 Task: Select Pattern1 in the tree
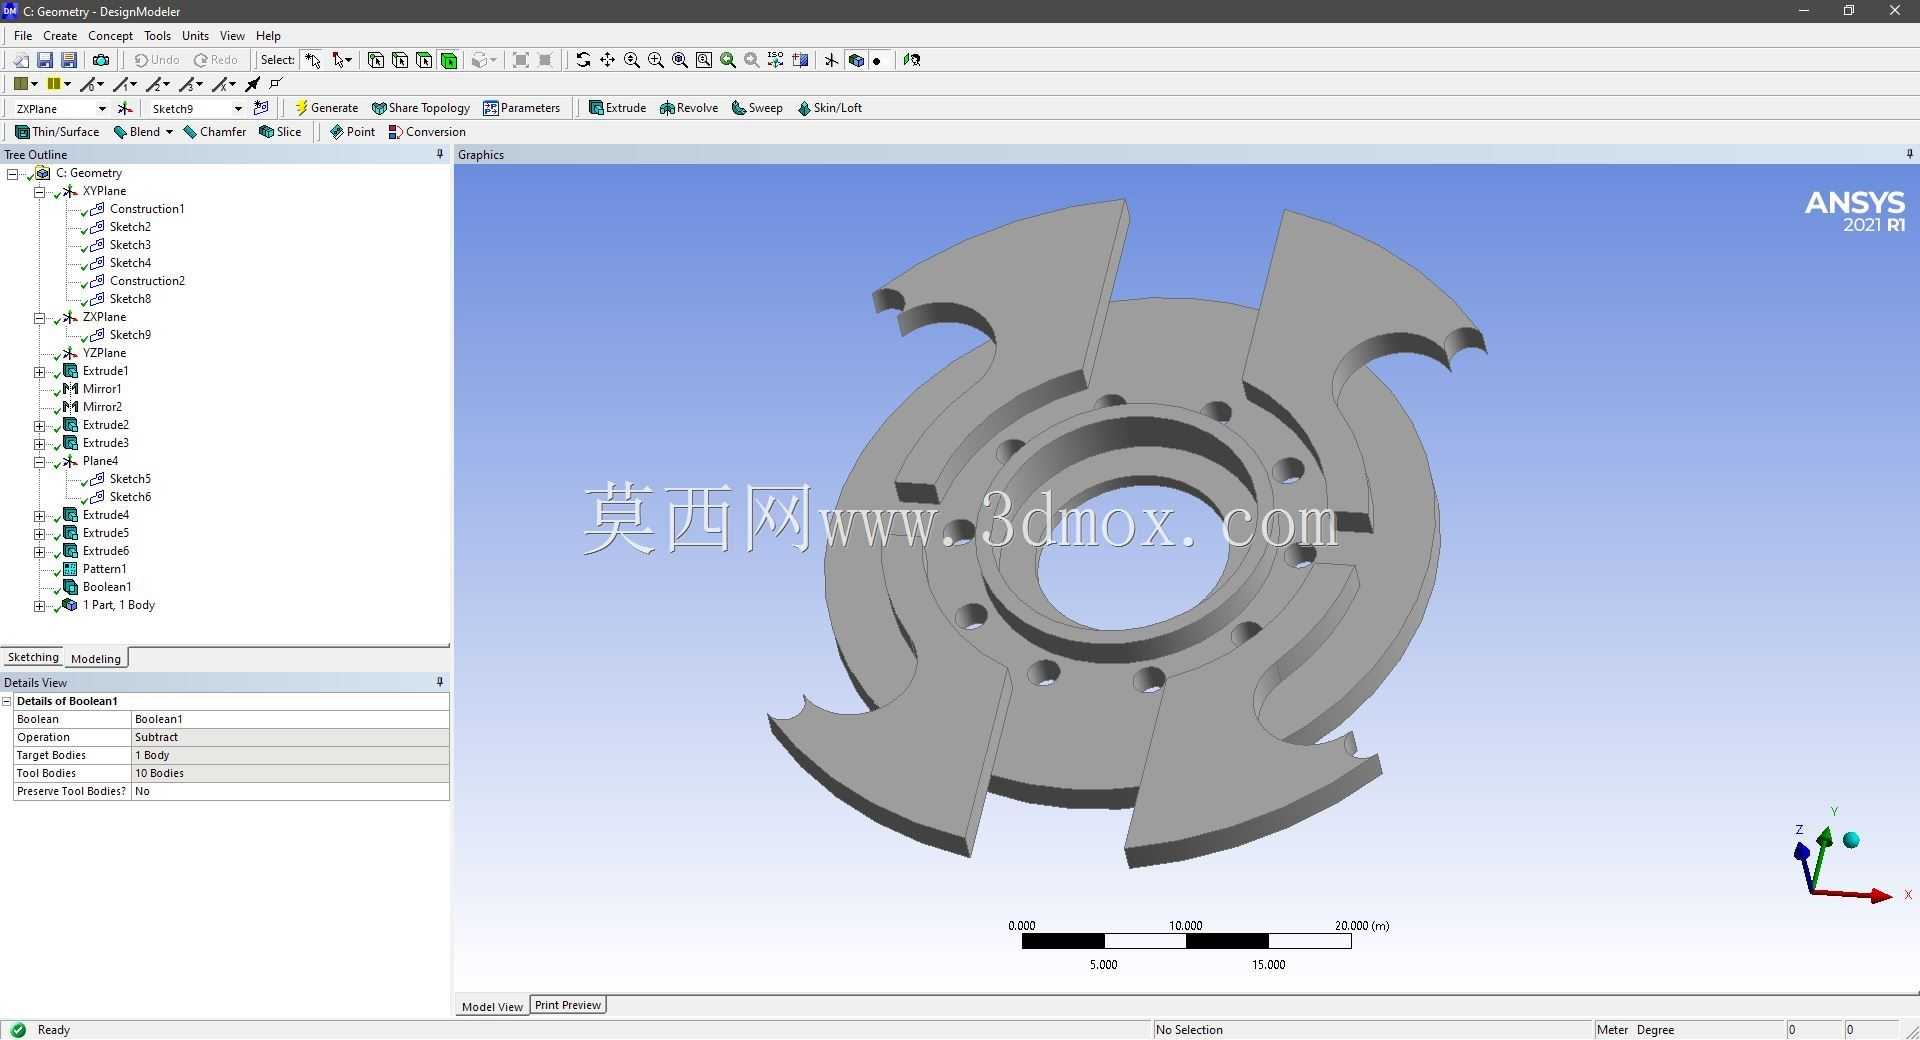(x=104, y=569)
